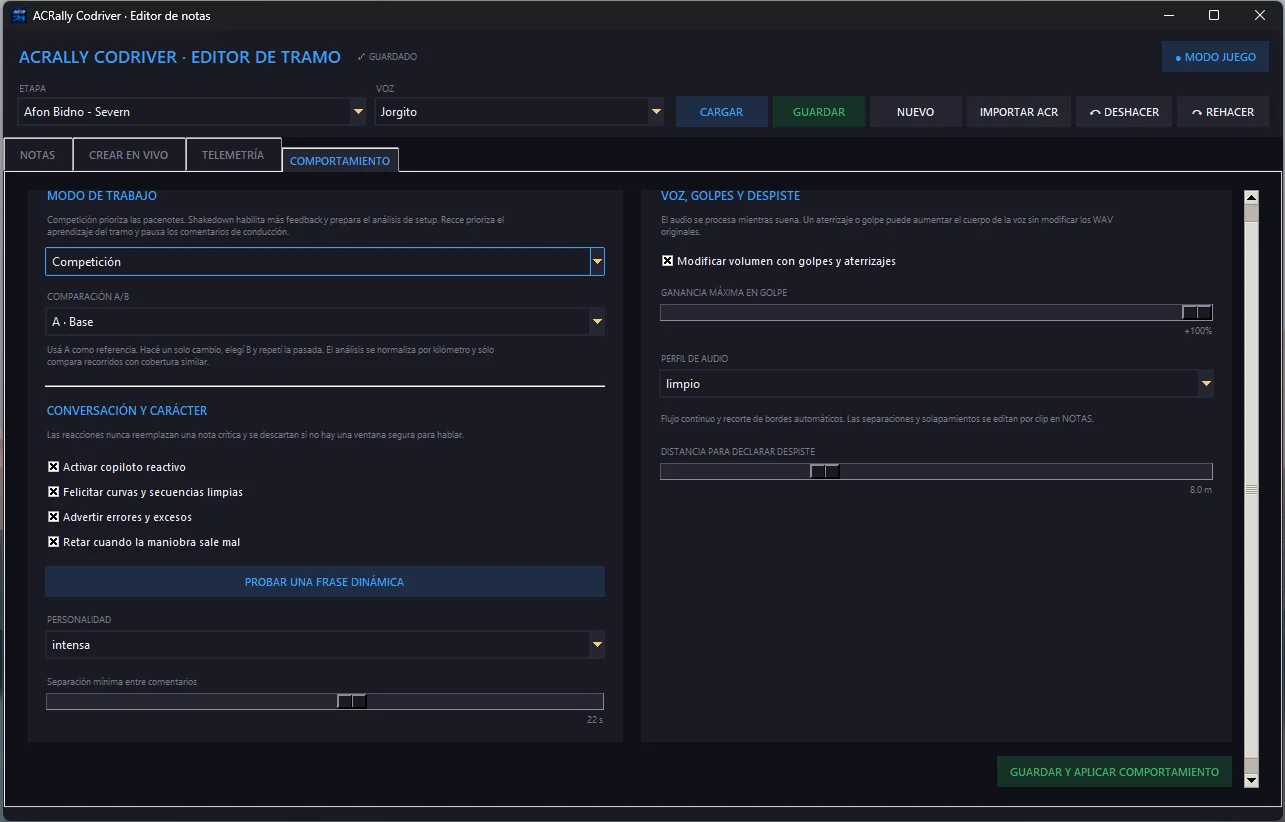Screen dimensions: 1285x822
Task: Switch to MODO JUEGO
Action: (1215, 57)
